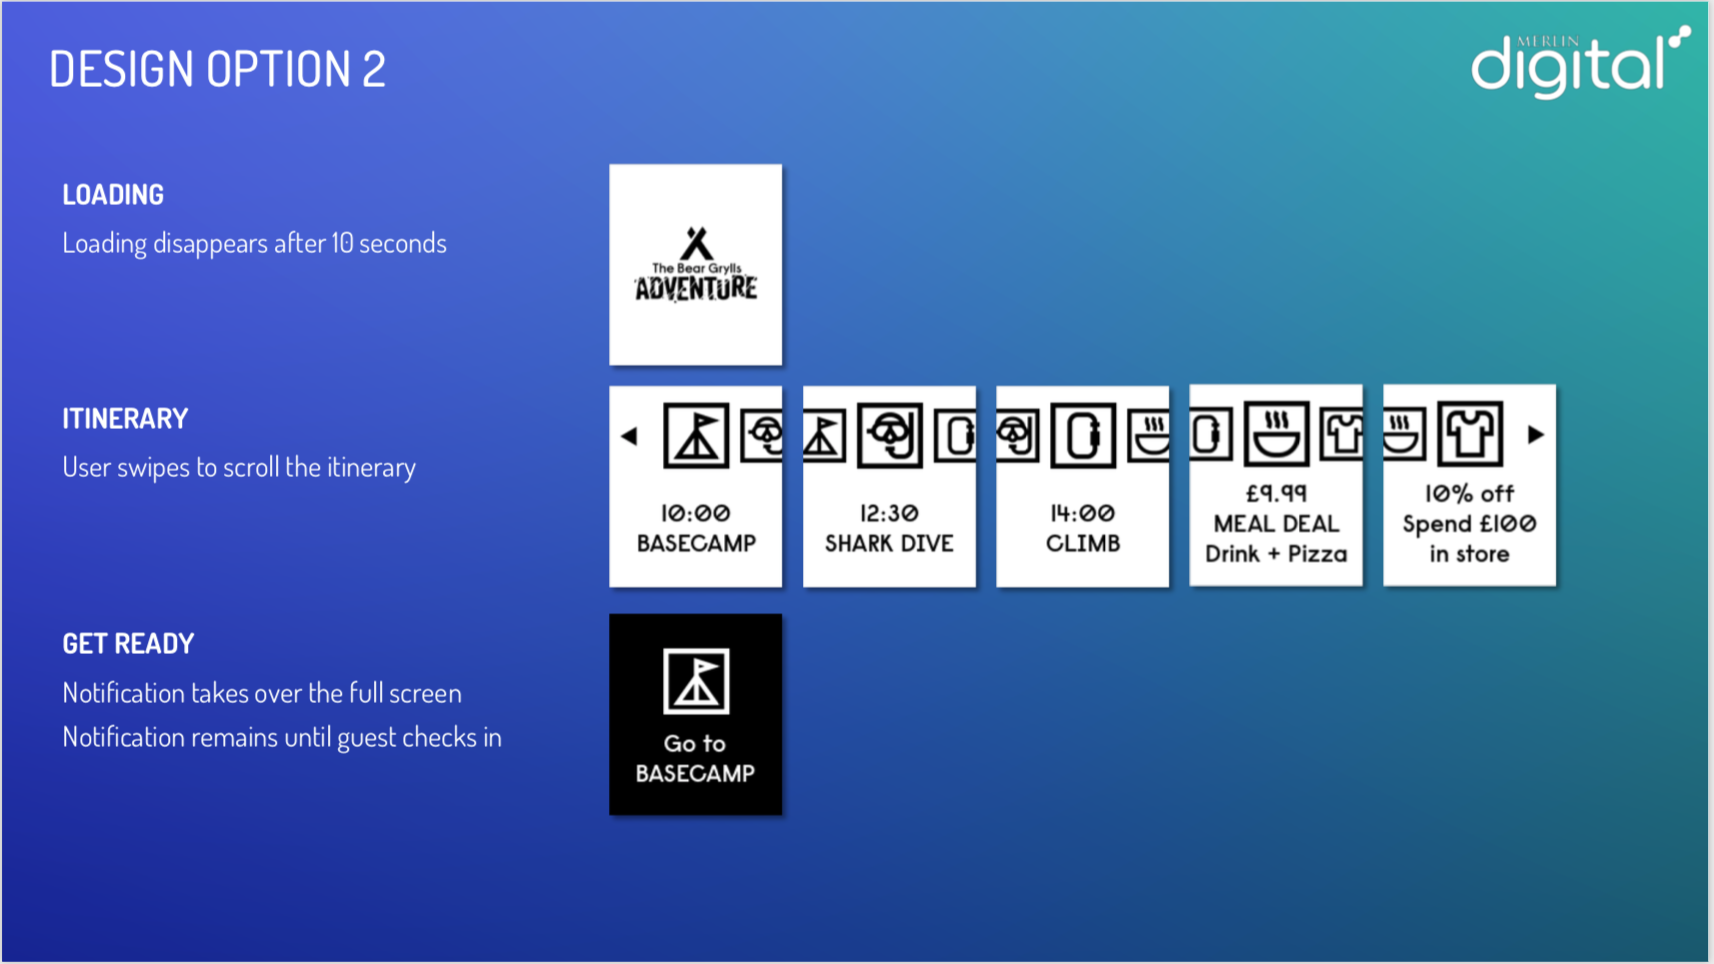Image resolution: width=1714 pixels, height=964 pixels.
Task: Click the small carabiner icon on MEAL DEAL card
Action: tap(1211, 434)
